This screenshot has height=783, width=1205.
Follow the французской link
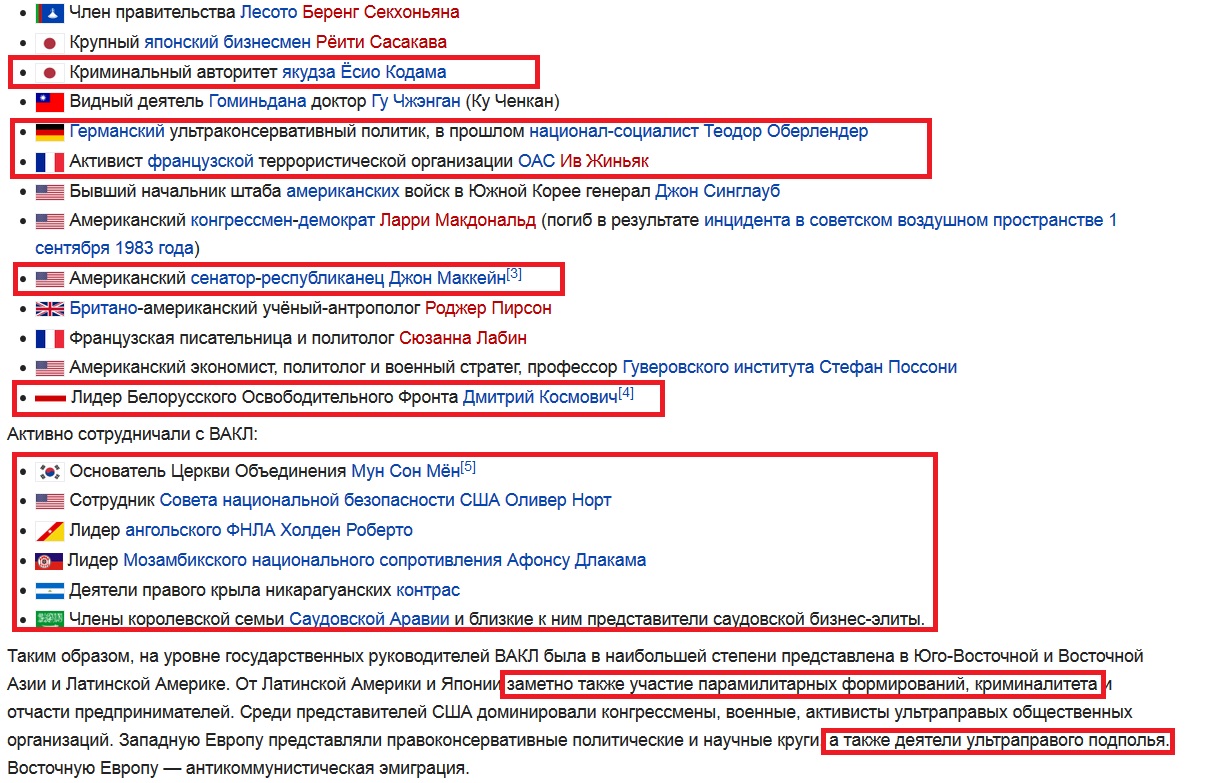(x=201, y=161)
